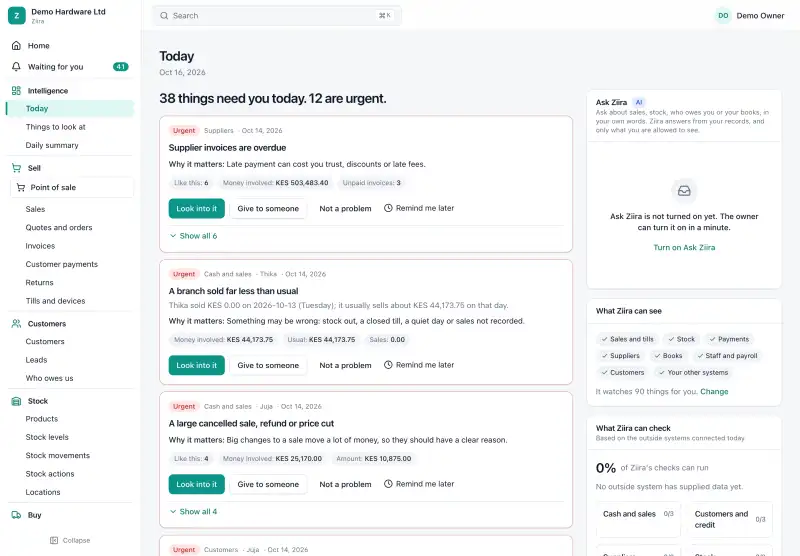Expand Show all 6 on supplier invoices card
Screen dimensions: 800x556
click(193, 236)
